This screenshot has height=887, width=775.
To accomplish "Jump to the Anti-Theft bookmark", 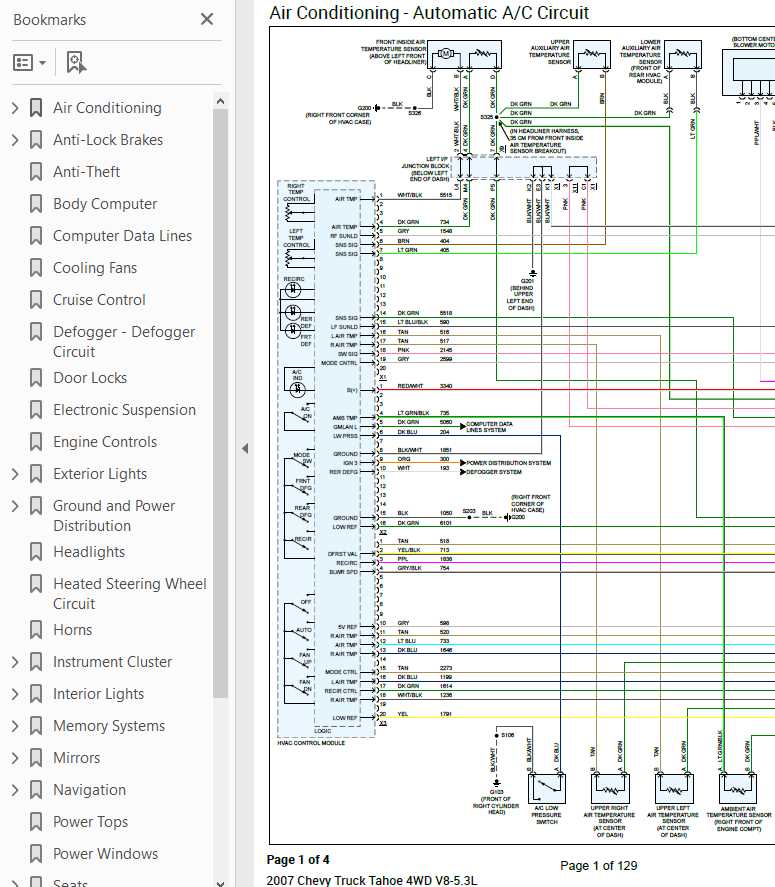I will 87,172.
